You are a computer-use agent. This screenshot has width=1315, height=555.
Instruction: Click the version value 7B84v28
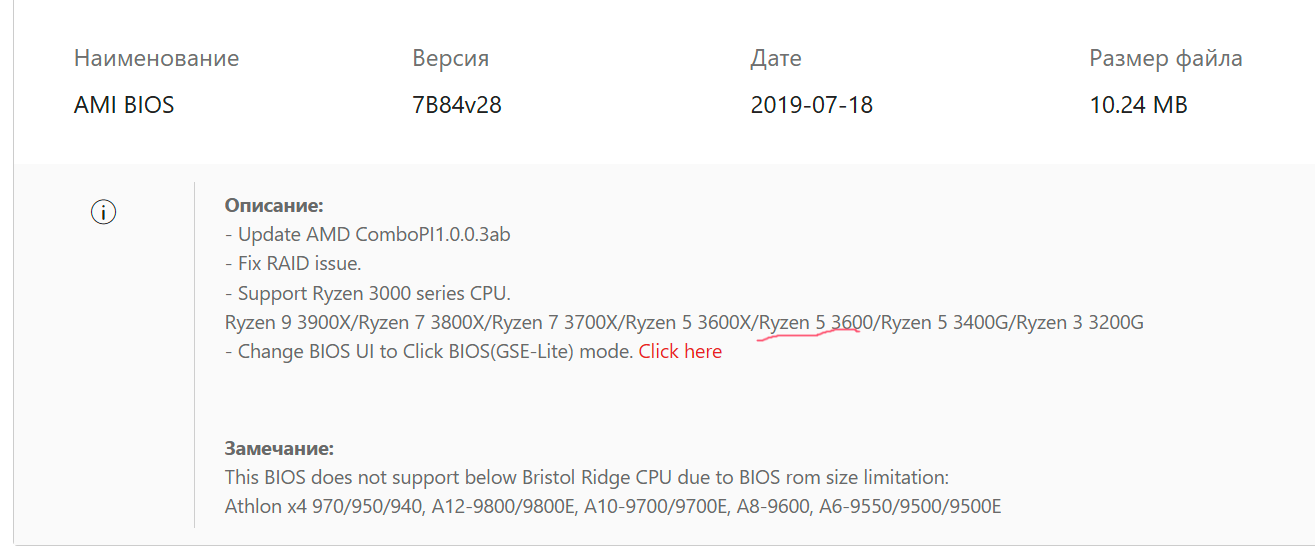click(x=457, y=105)
